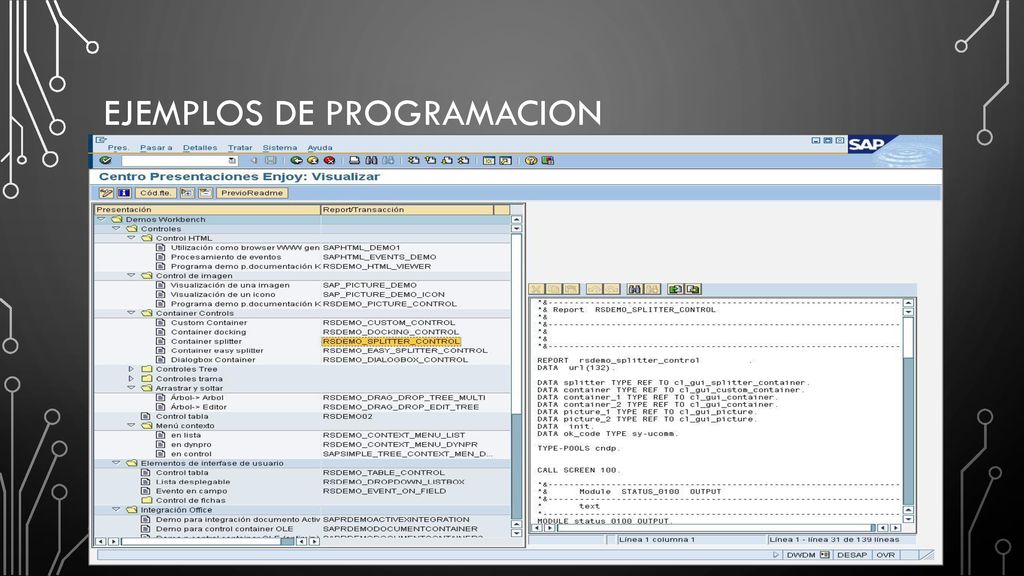The height and width of the screenshot is (576, 1024).
Task: Click the Create new session icon
Action: pyautogui.click(x=488, y=160)
